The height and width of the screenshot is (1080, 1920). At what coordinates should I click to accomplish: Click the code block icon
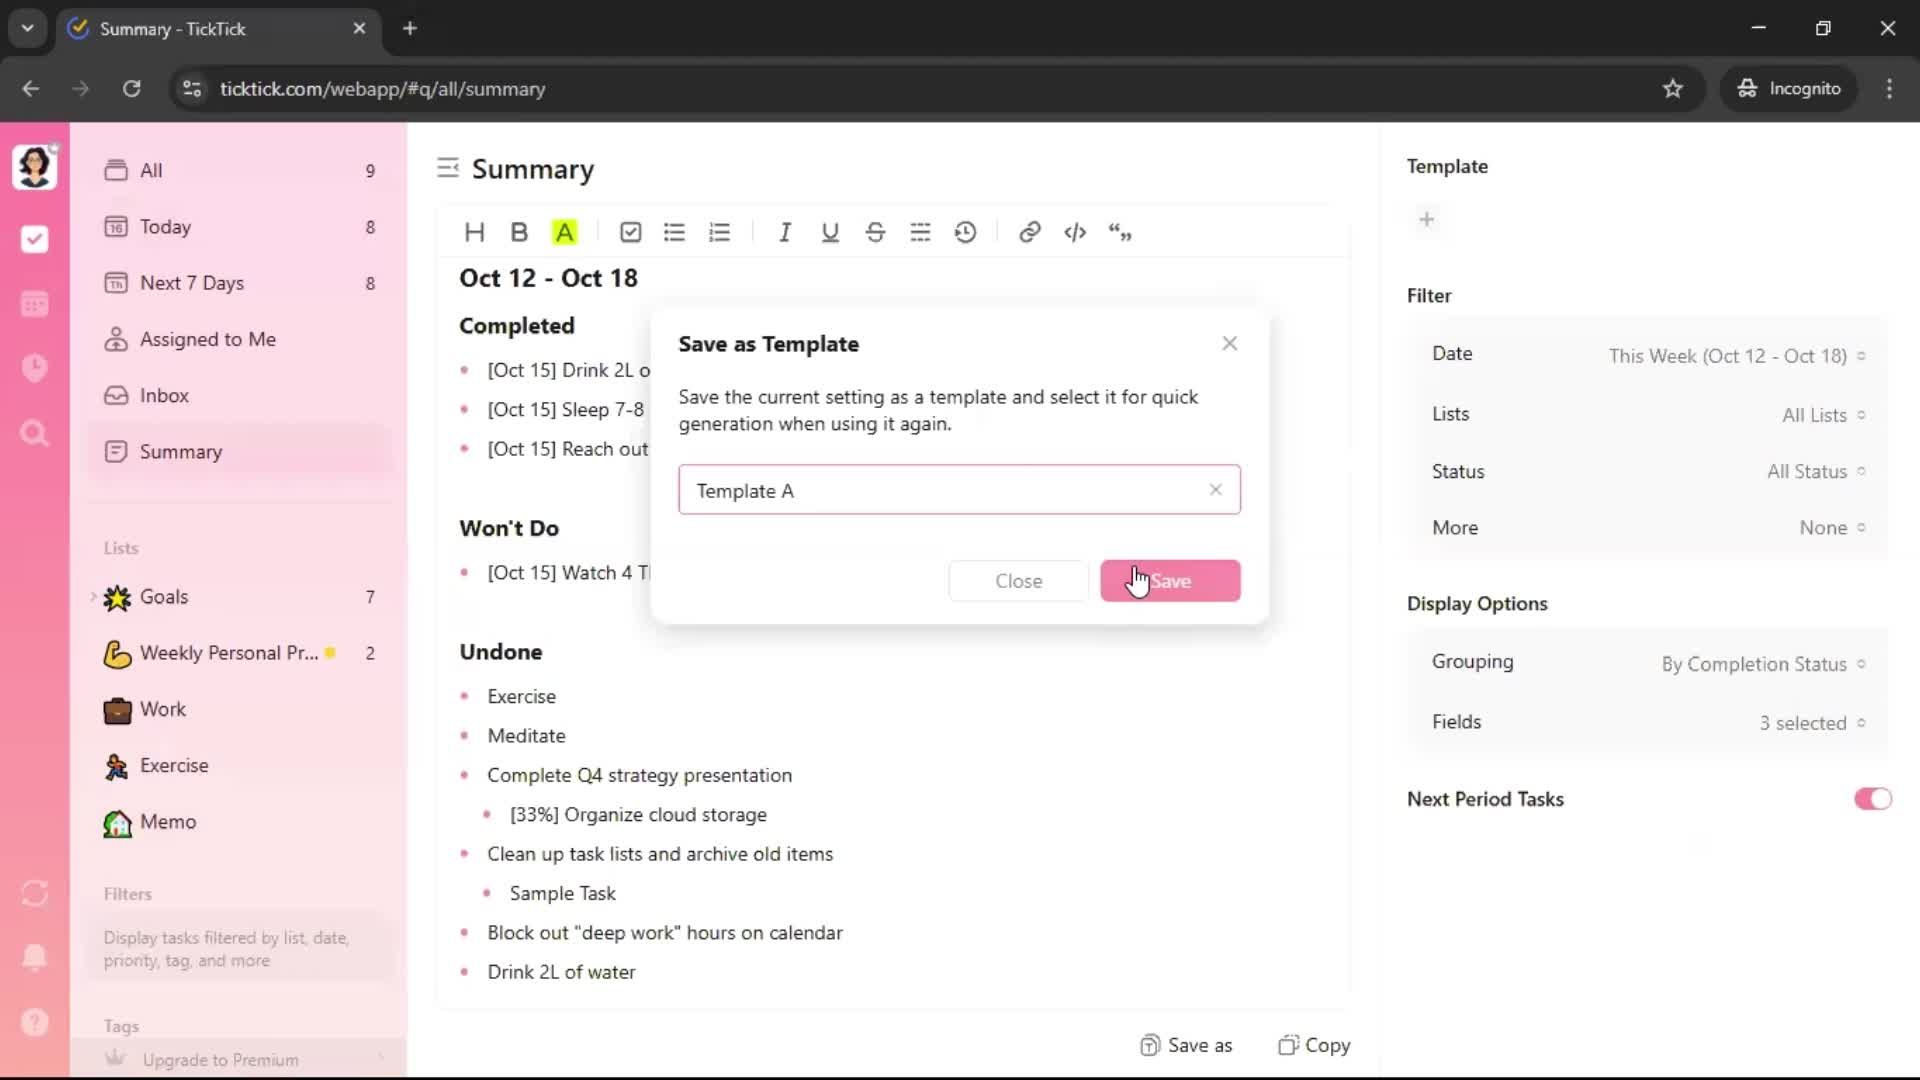[x=1075, y=232]
